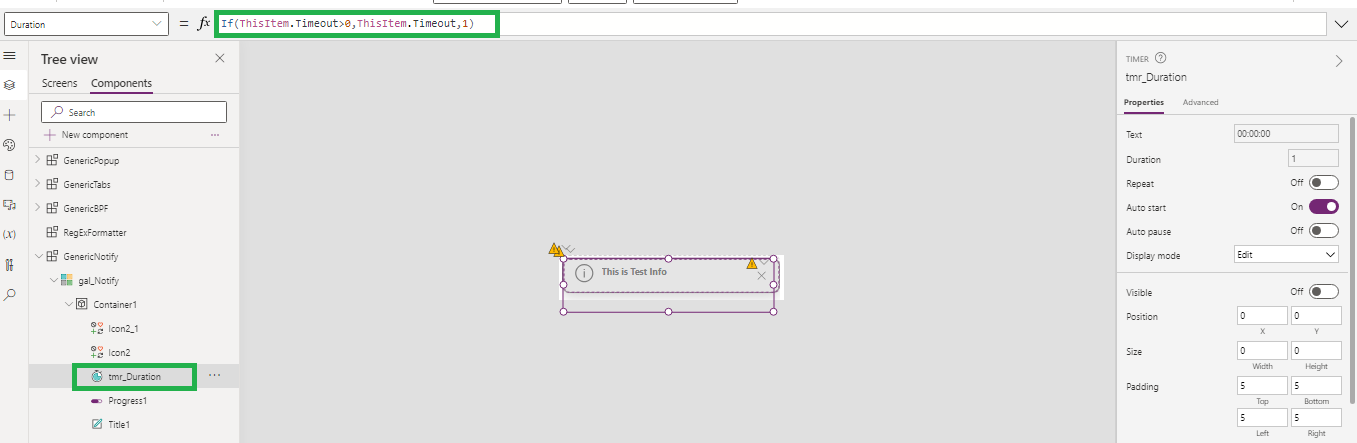Open the Data pane in left sidebar

pyautogui.click(x=10, y=175)
